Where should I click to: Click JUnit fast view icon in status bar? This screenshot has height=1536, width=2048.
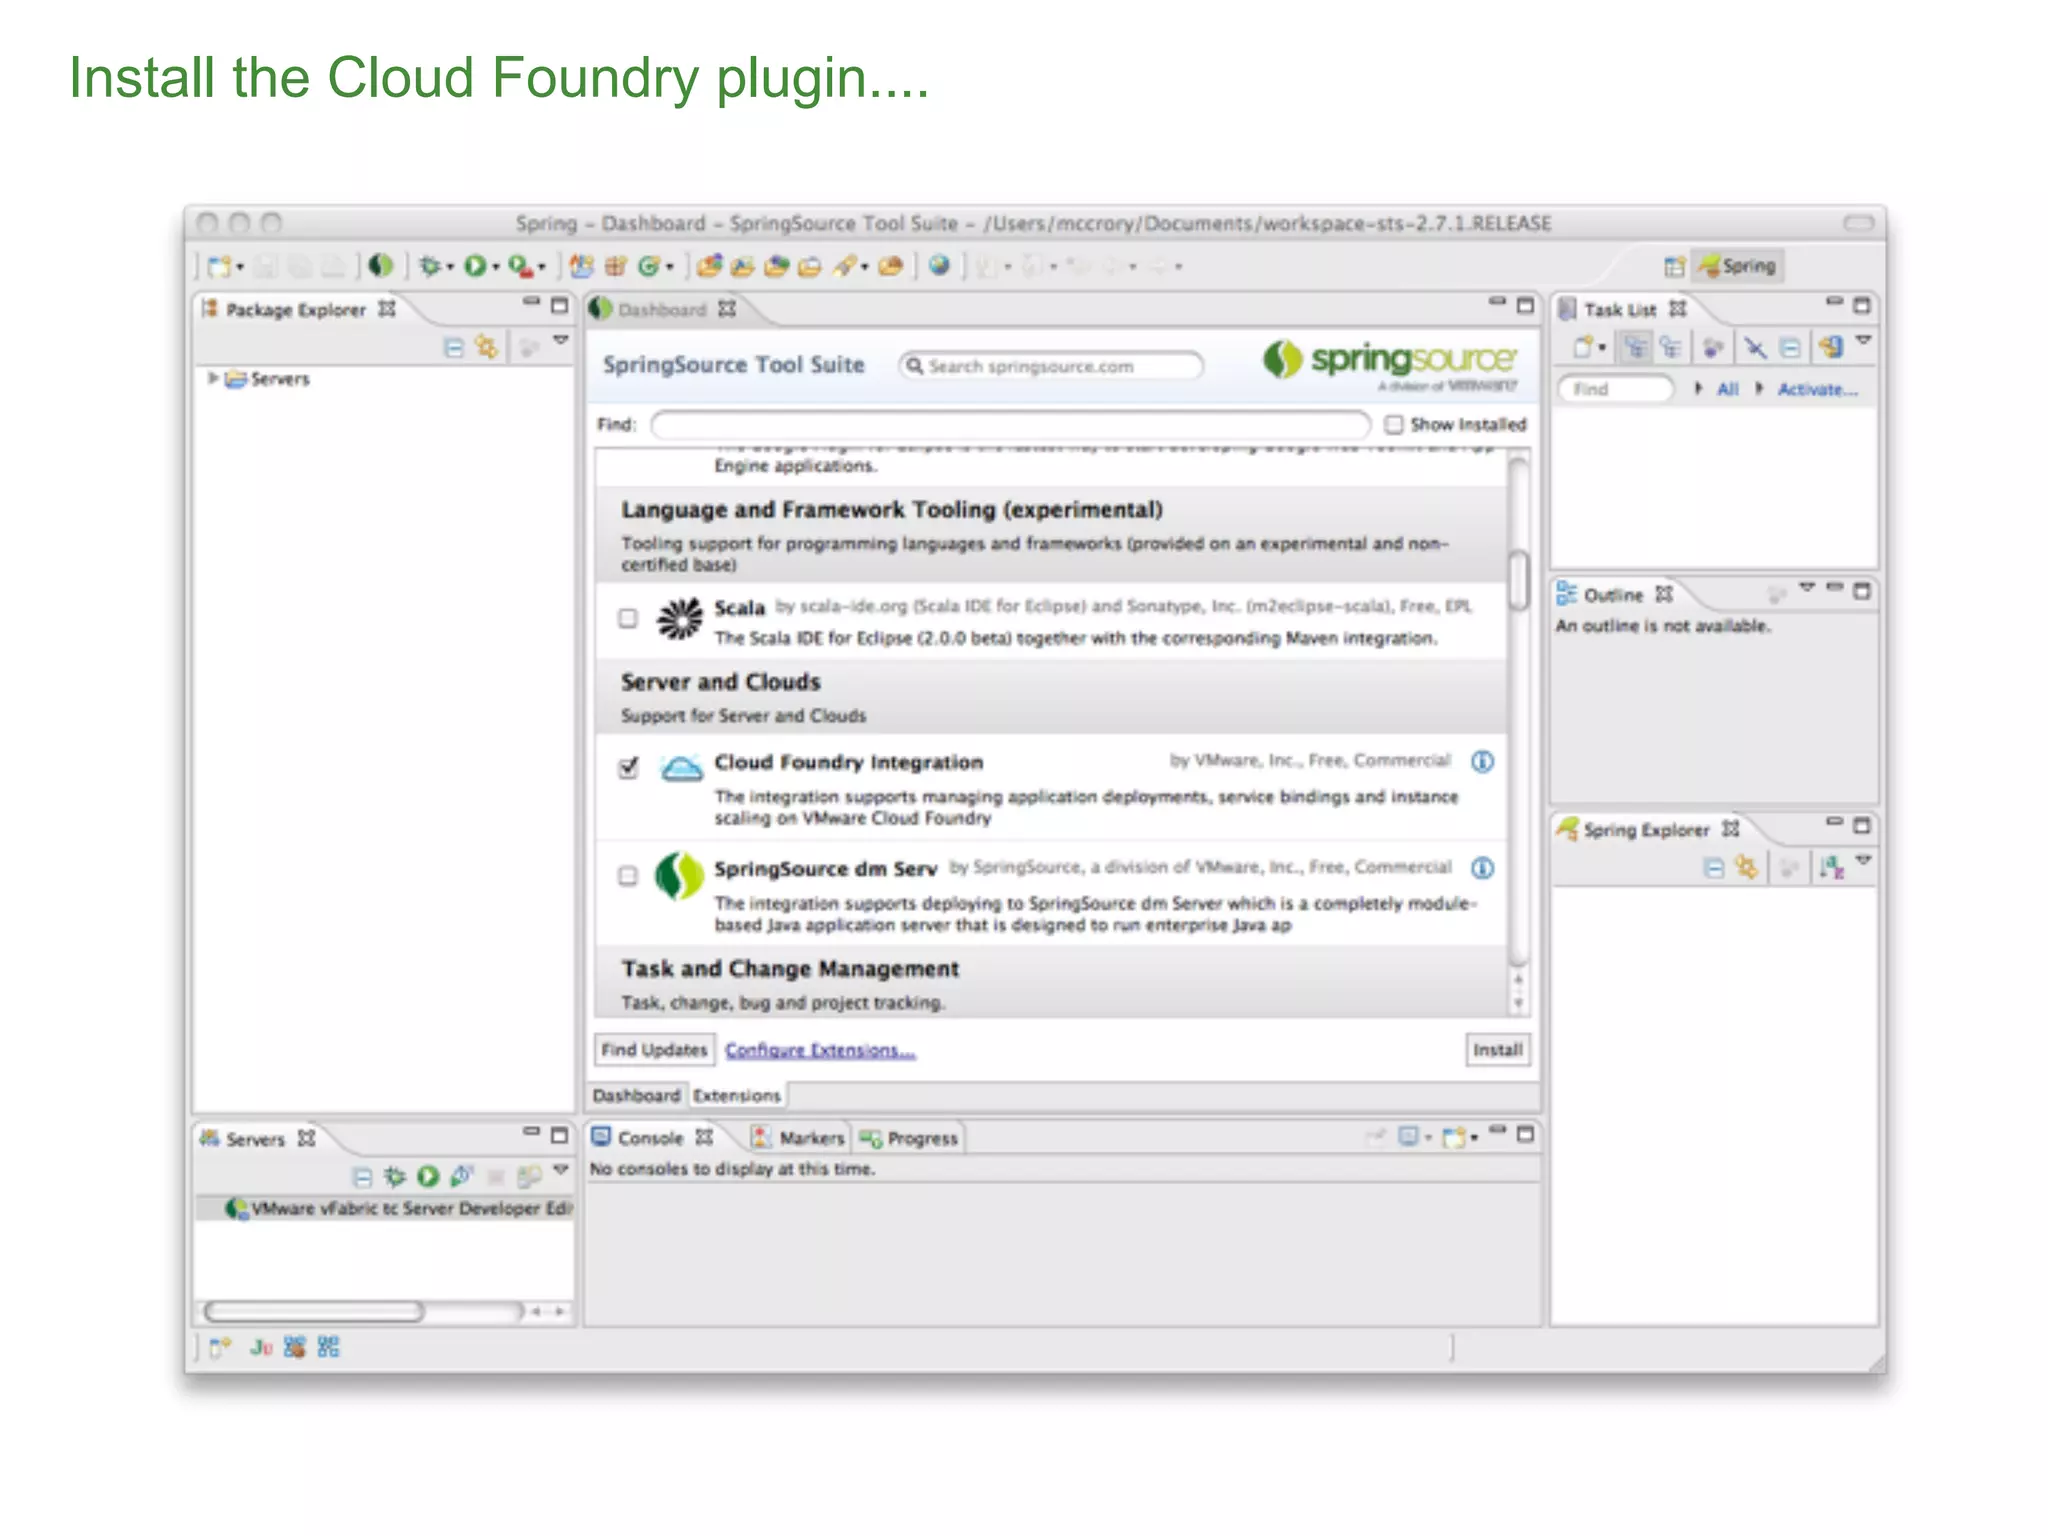(x=261, y=1347)
